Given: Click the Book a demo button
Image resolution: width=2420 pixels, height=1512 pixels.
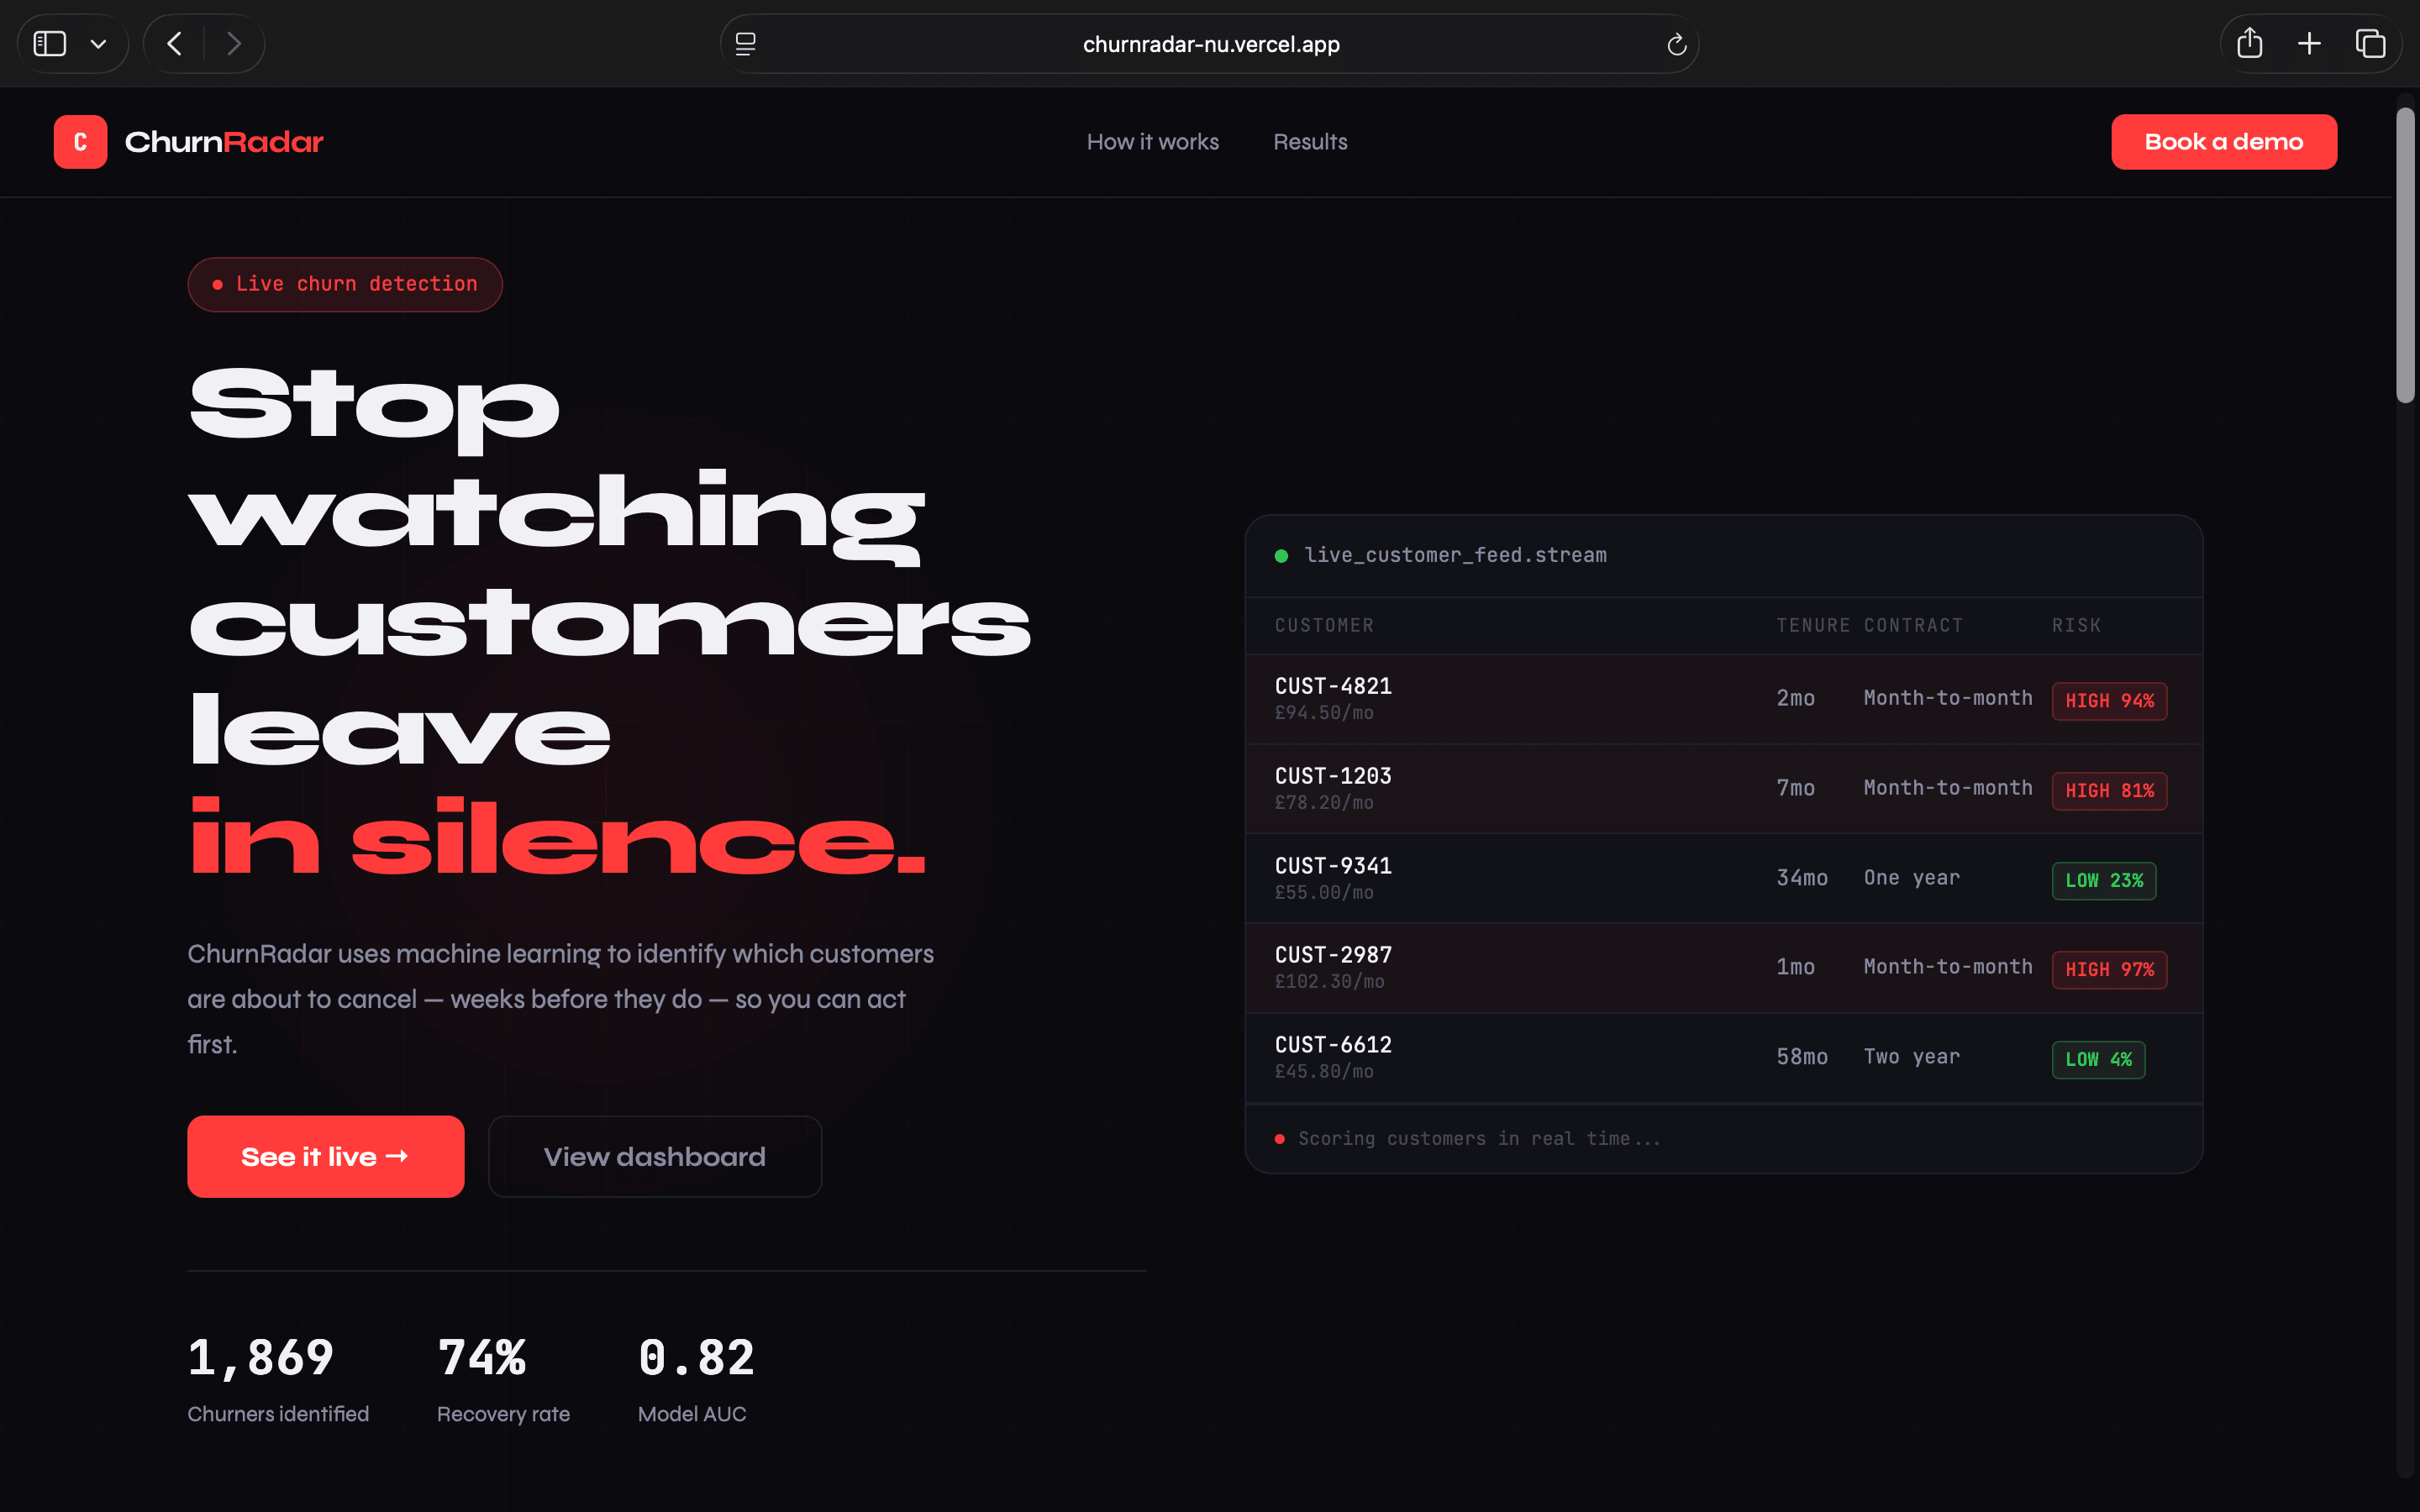Looking at the screenshot, I should [2224, 142].
